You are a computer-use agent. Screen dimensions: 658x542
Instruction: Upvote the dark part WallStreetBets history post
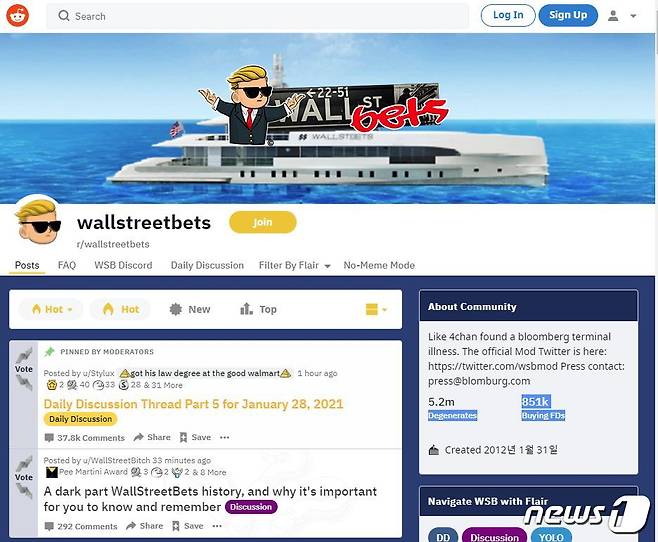click(x=24, y=464)
